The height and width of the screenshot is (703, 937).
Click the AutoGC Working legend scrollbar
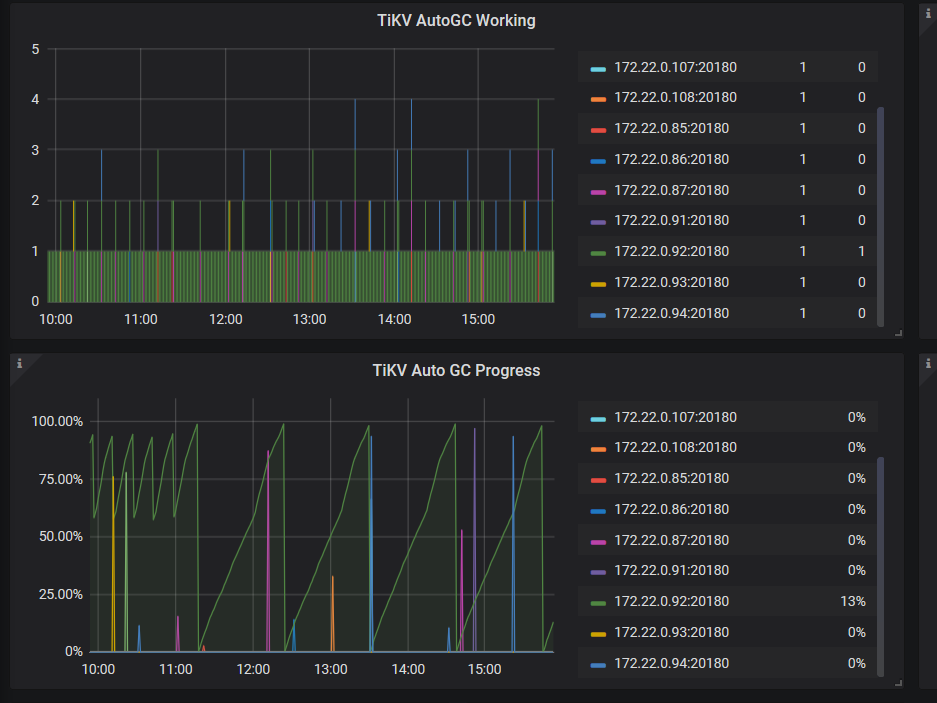coord(880,215)
